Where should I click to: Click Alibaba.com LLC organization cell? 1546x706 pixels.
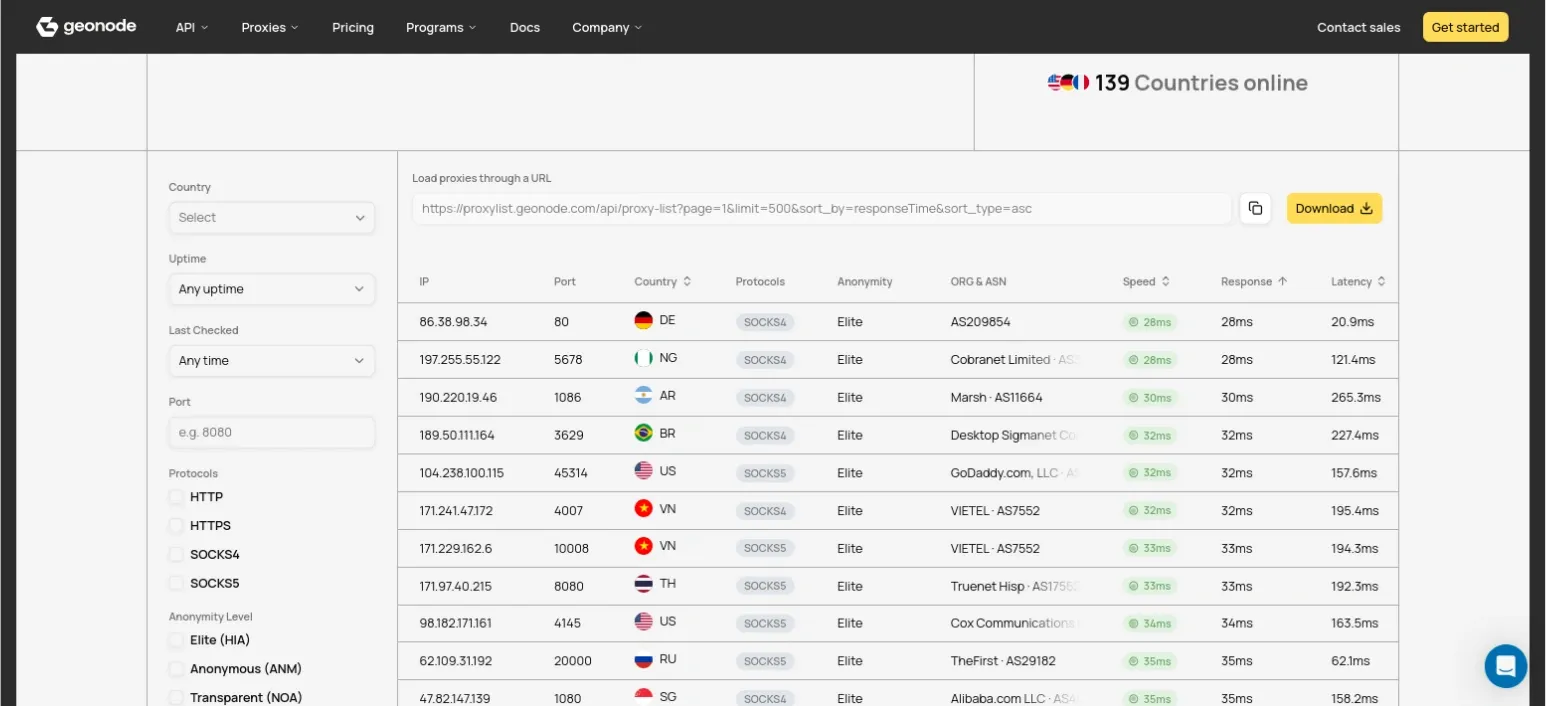click(x=1015, y=699)
